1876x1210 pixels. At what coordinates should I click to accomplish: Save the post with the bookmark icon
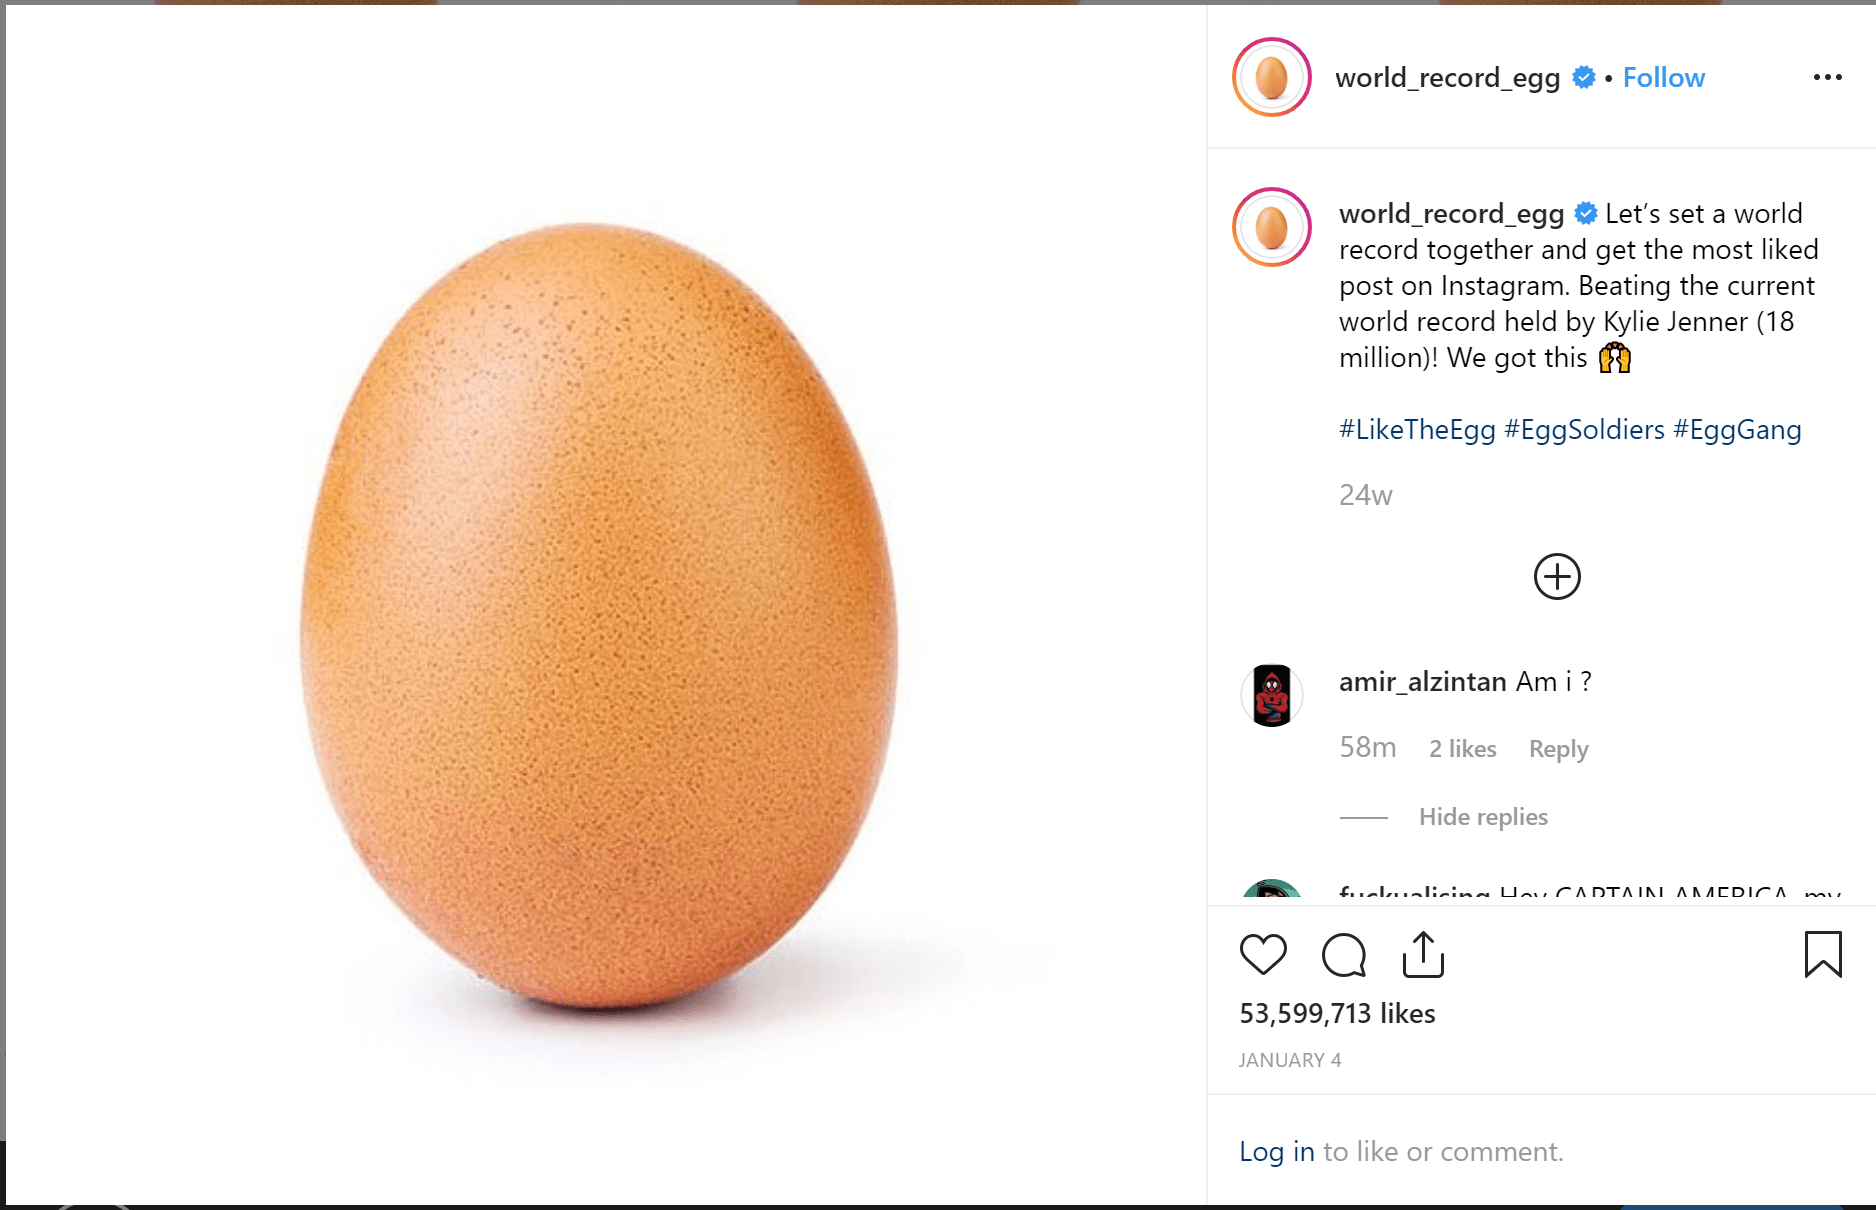(1822, 954)
